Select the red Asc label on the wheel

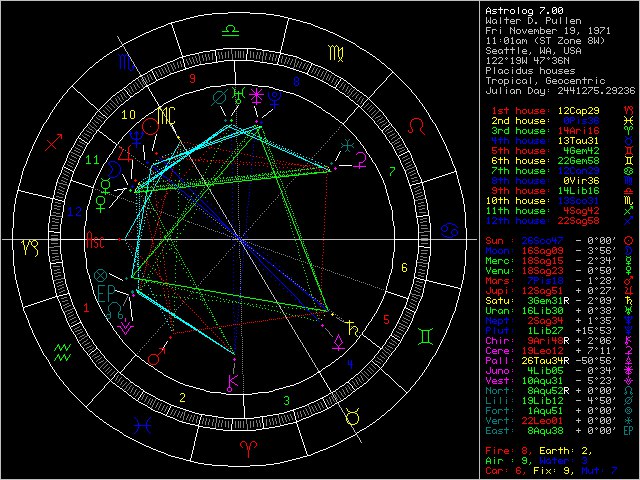(x=96, y=240)
